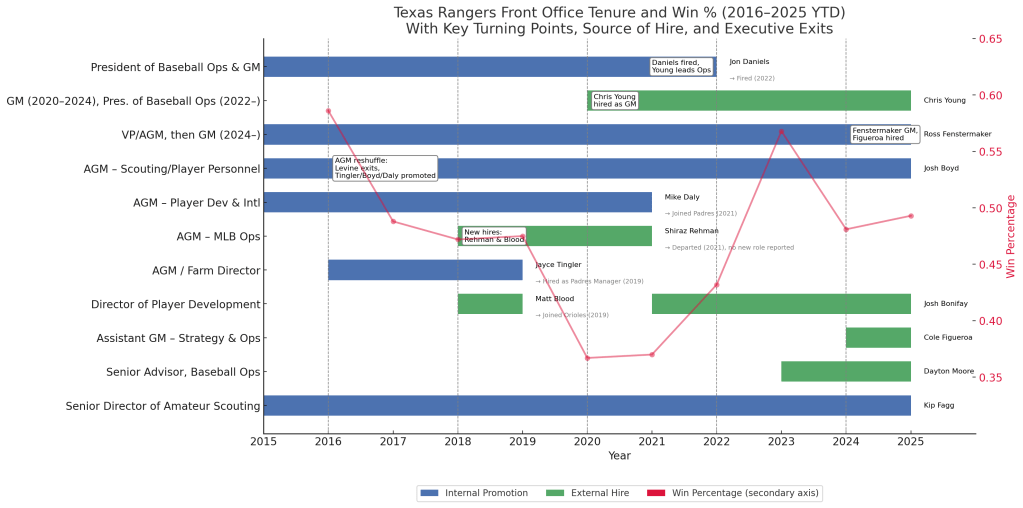Click the 2020 win percentage low point
The image size is (1023, 508).
coord(587,358)
